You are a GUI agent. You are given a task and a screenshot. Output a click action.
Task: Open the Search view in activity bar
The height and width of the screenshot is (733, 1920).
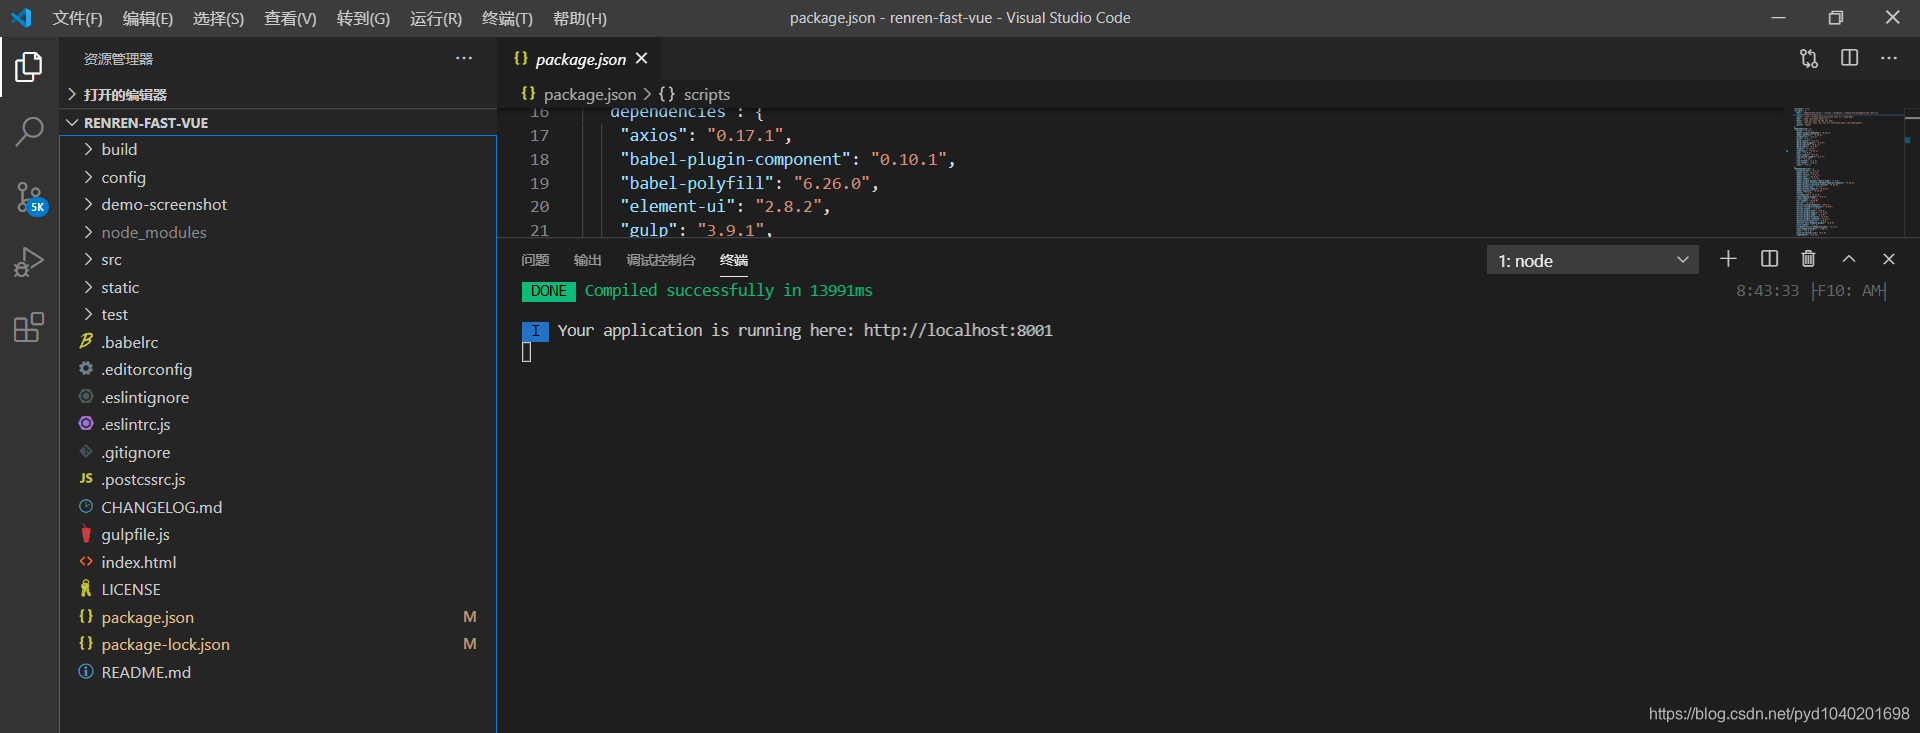click(29, 131)
